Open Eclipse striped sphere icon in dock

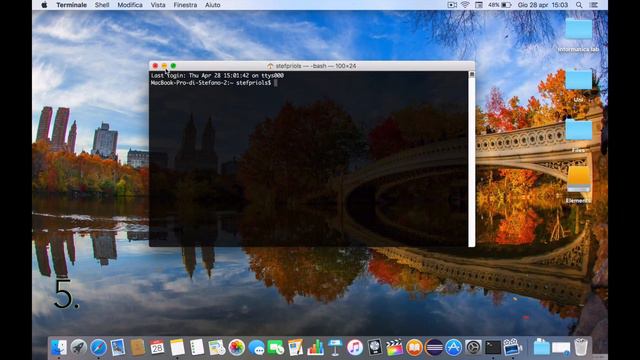[434, 347]
